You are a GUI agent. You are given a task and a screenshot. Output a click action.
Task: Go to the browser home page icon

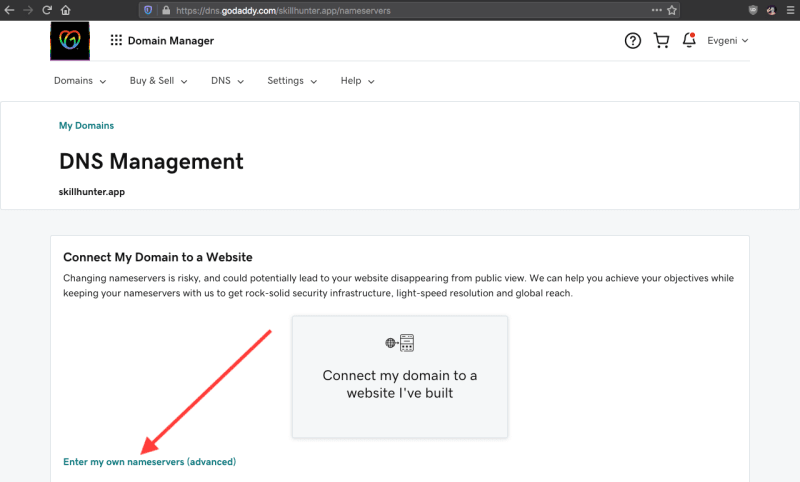point(65,10)
